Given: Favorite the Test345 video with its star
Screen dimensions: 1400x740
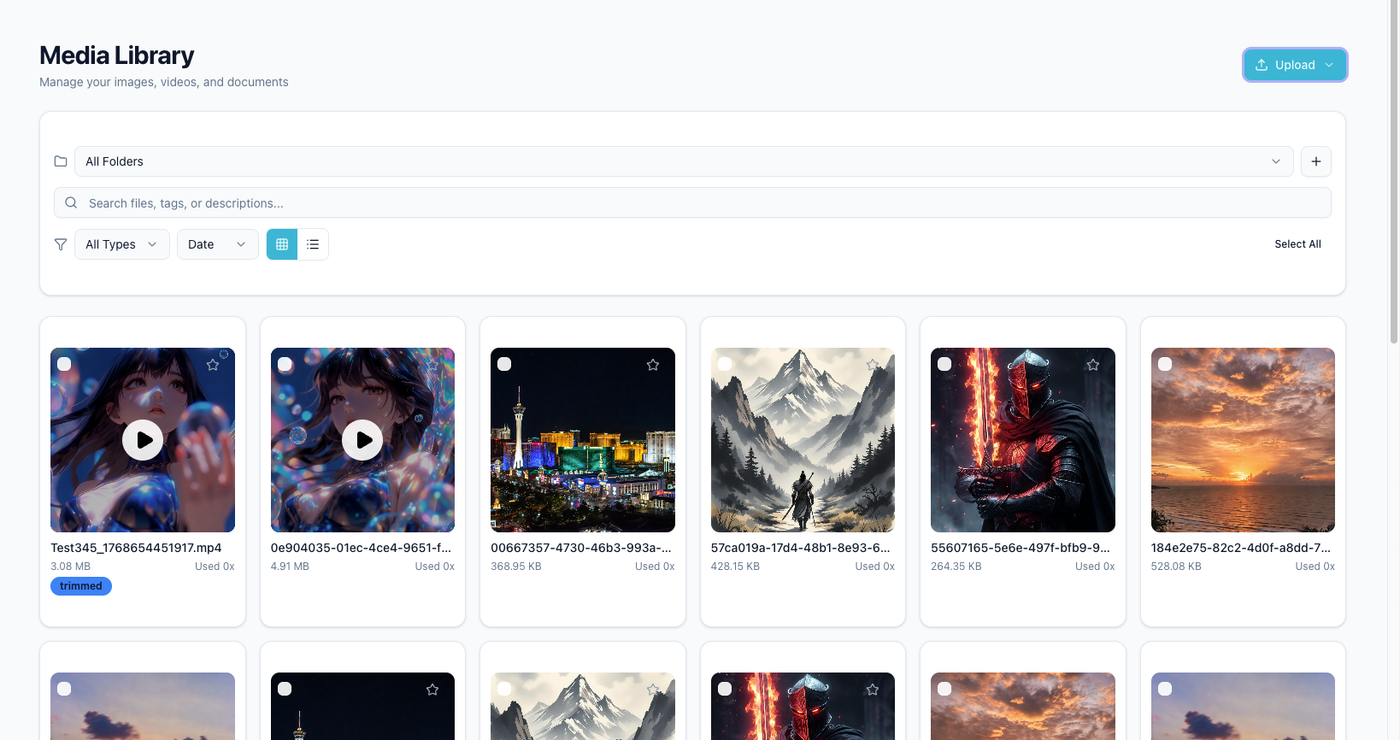Looking at the screenshot, I should (213, 365).
